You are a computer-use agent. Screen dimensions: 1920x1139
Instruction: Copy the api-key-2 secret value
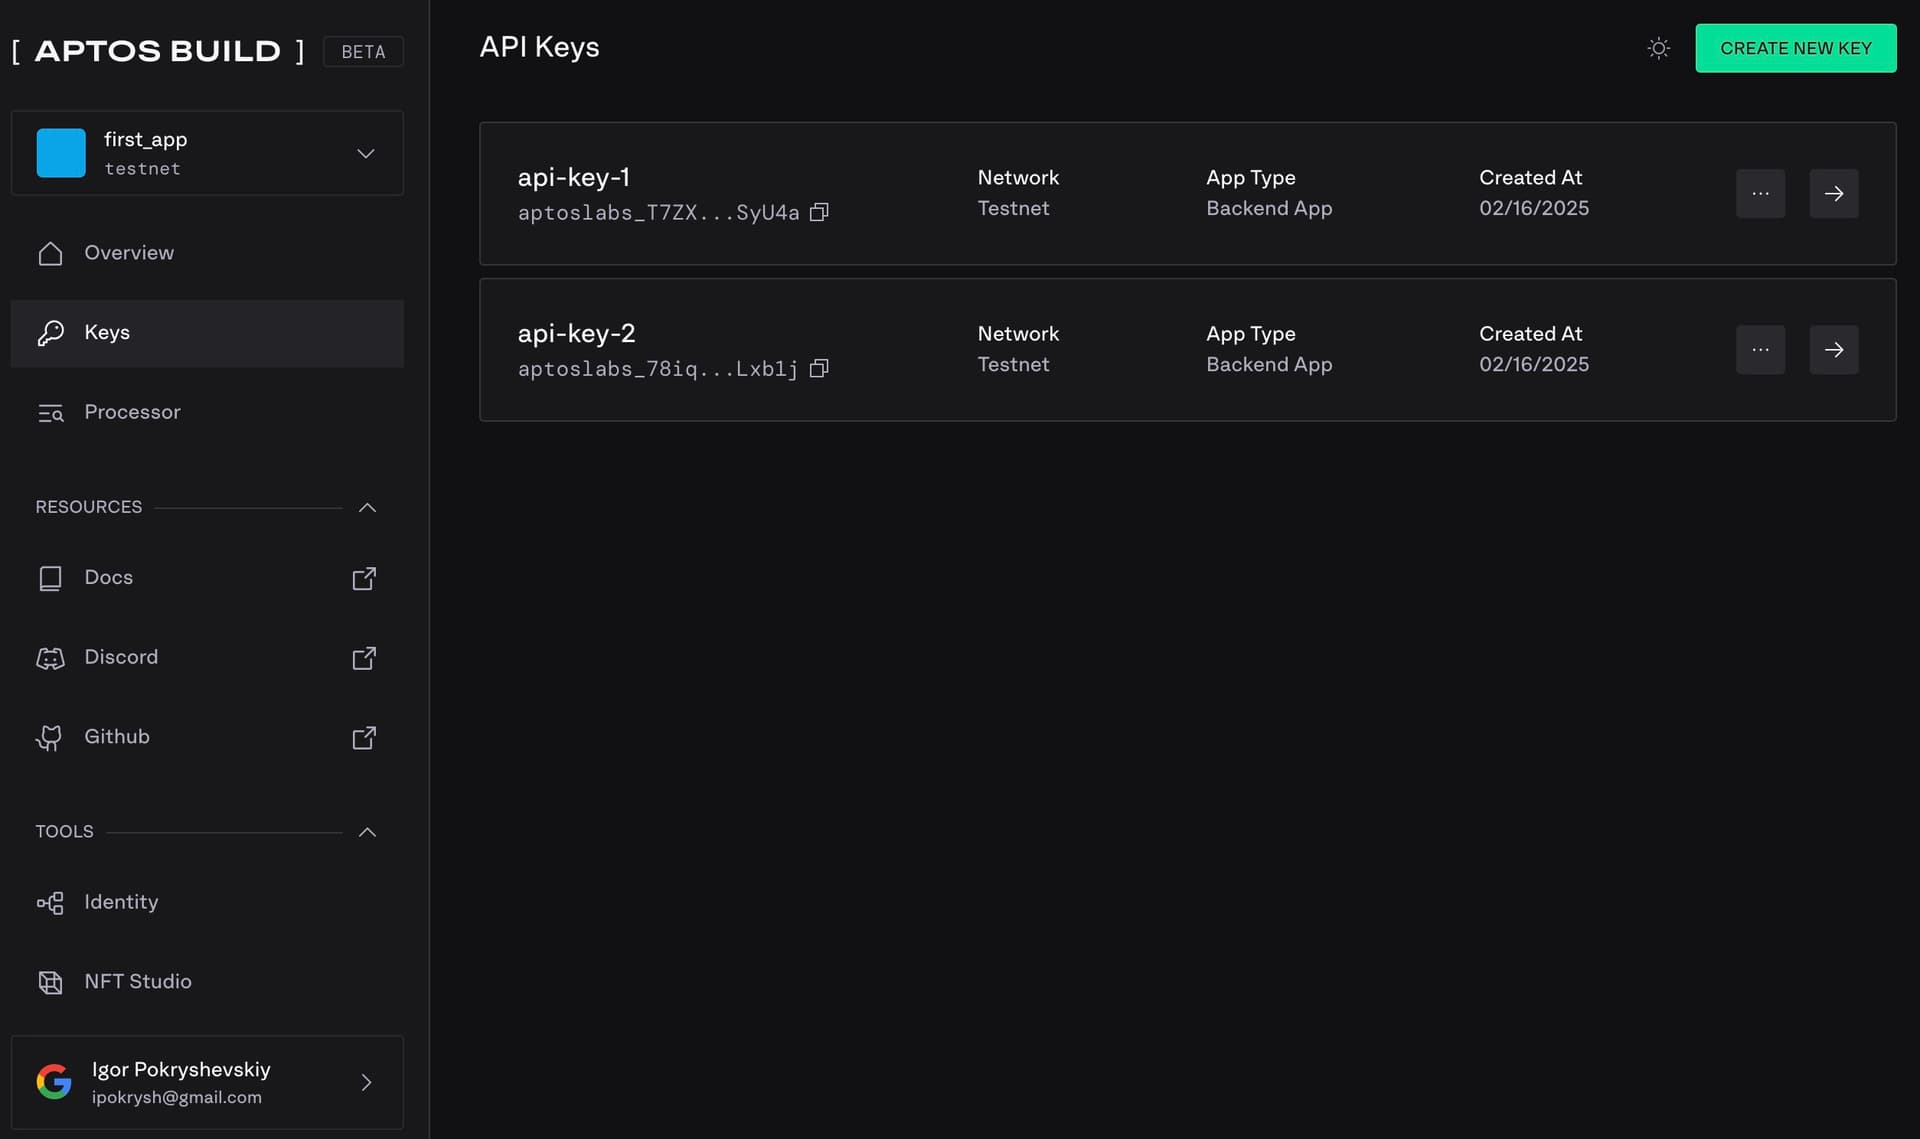pyautogui.click(x=819, y=368)
